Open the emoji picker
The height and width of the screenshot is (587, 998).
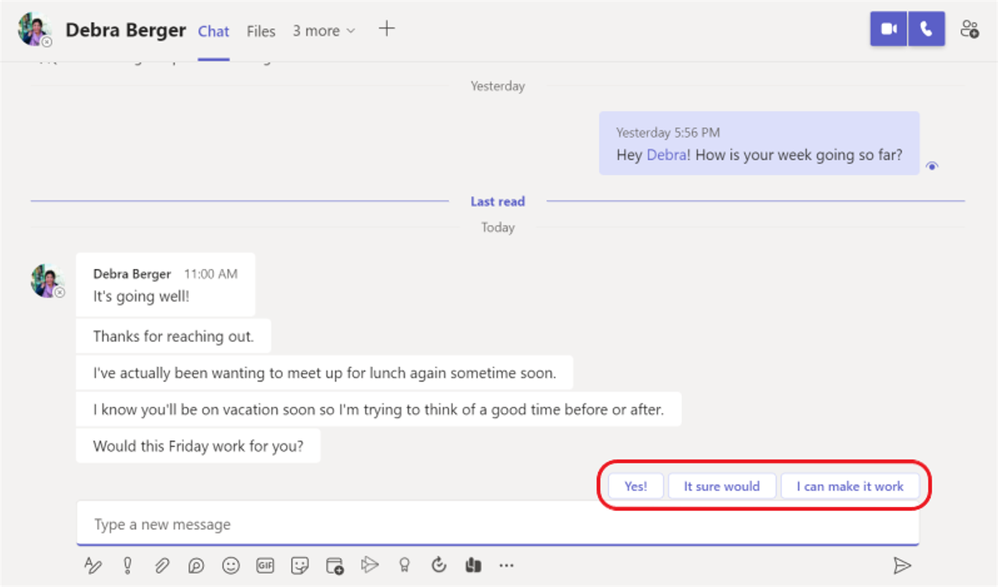pyautogui.click(x=230, y=565)
